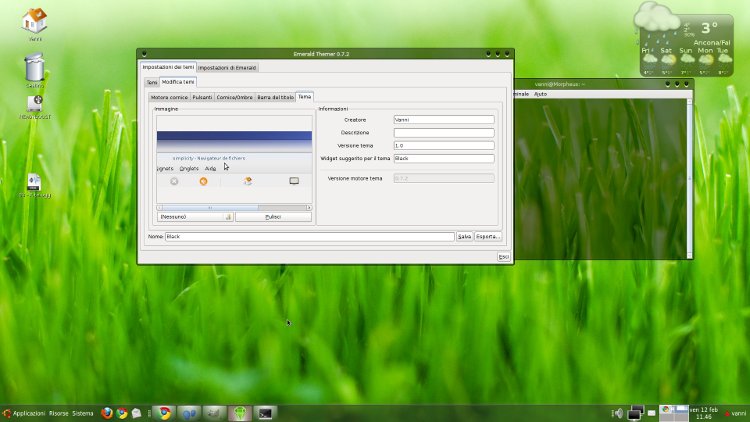Click the terminal window vertical scrollbar

(689, 178)
